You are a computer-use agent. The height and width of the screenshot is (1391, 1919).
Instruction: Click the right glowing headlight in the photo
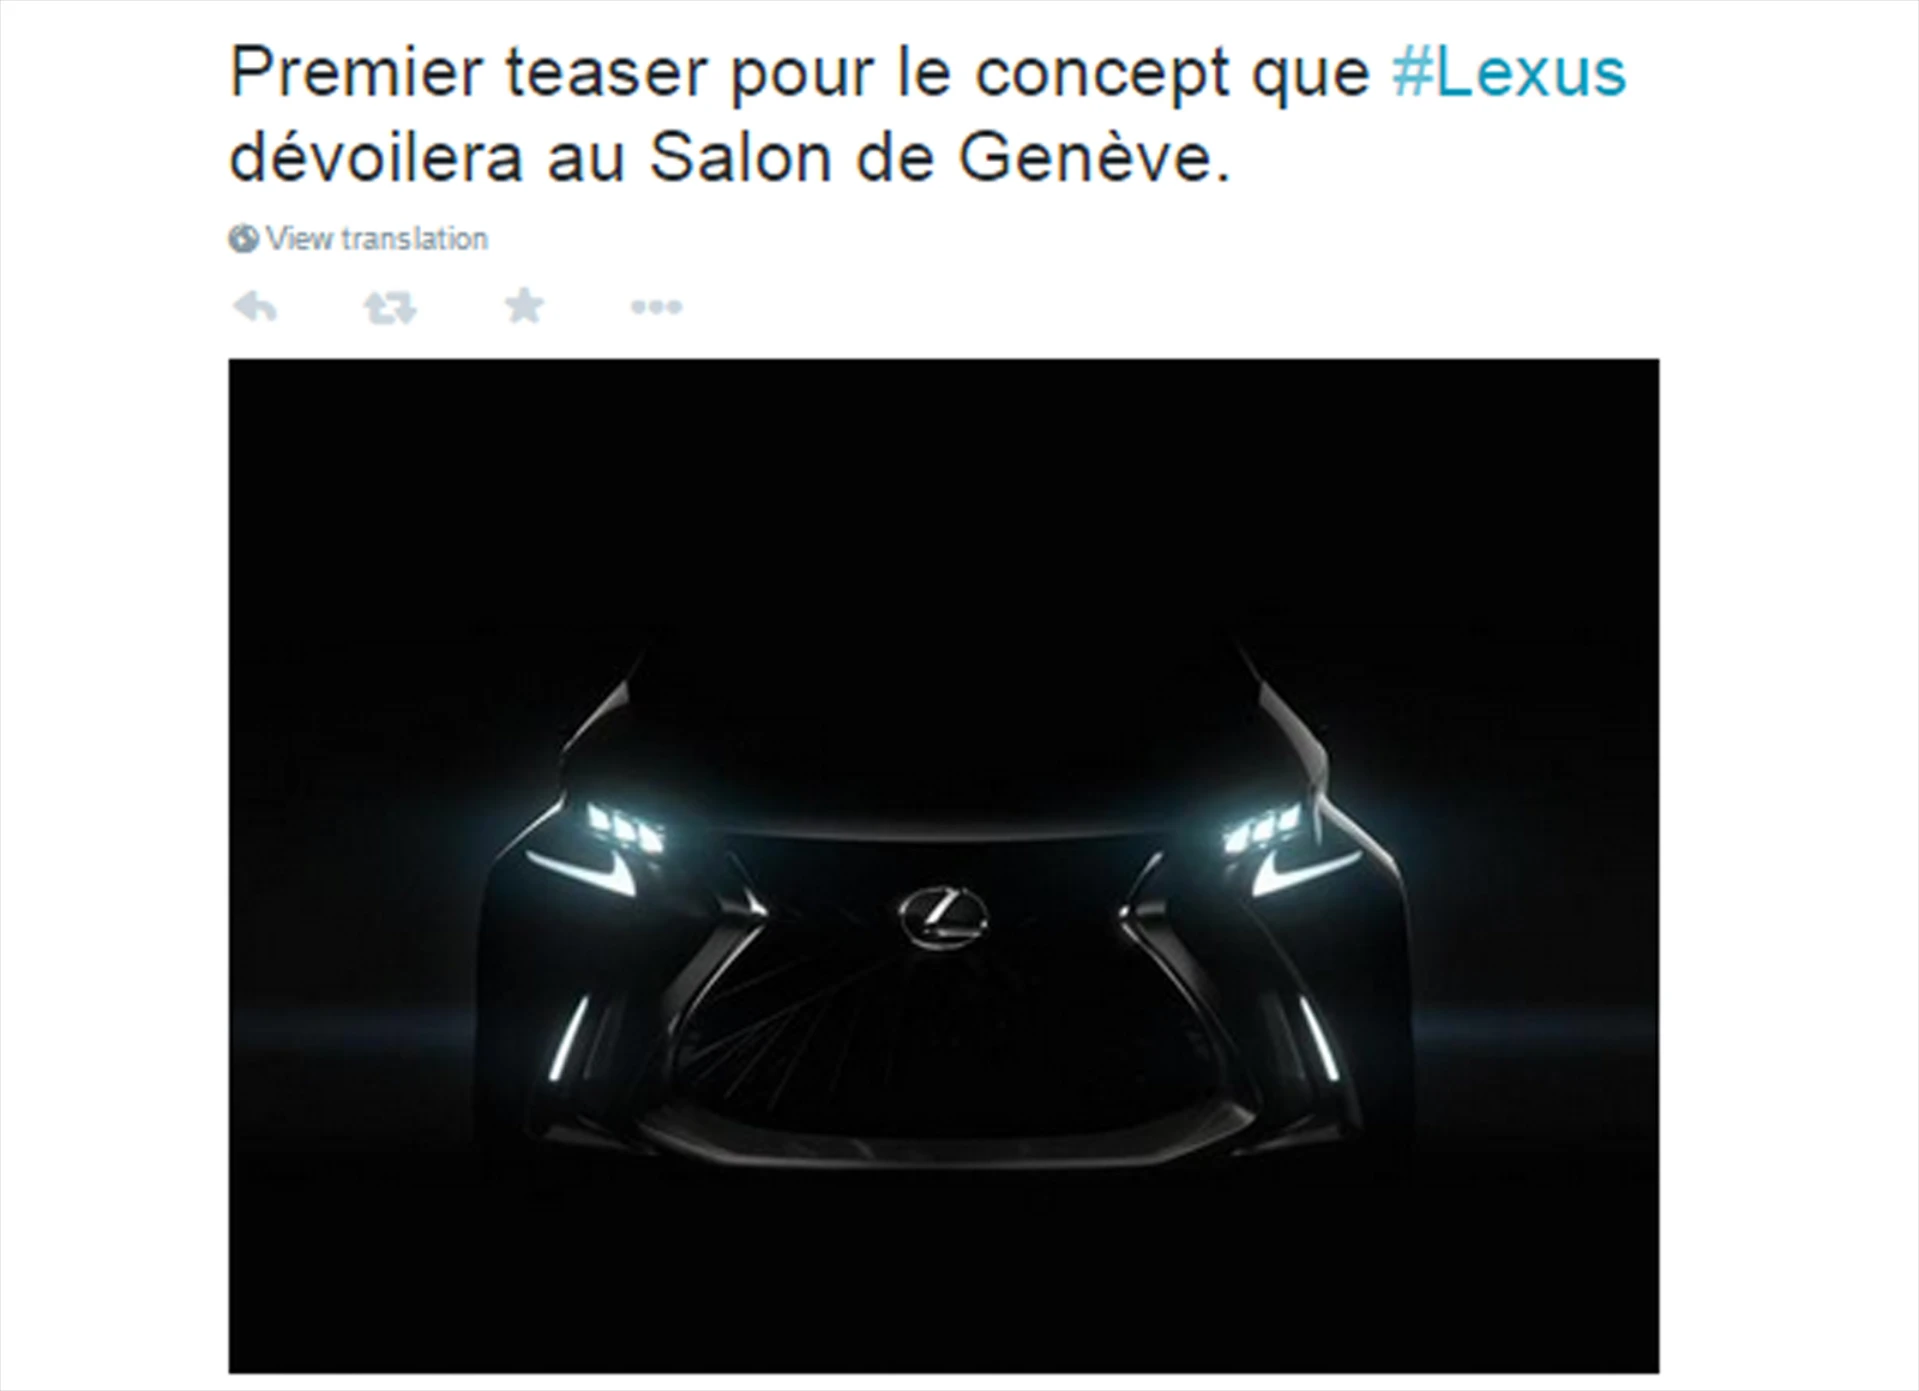coord(1280,842)
